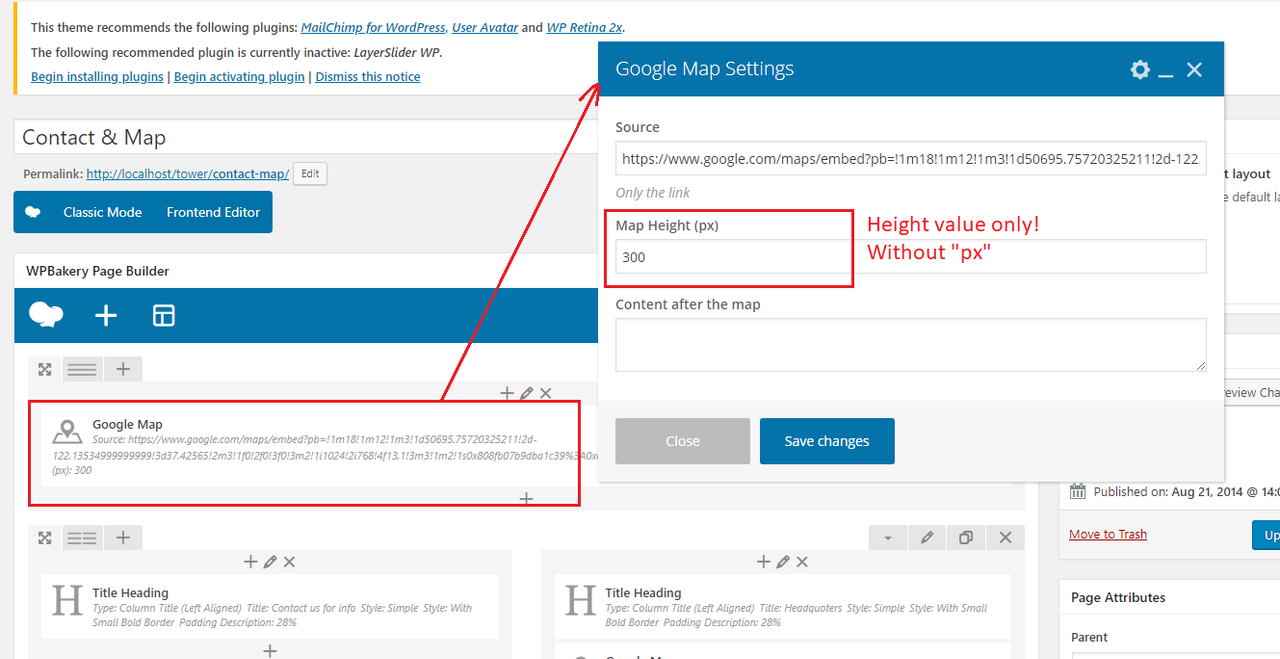Edit second row with pencil icon
Screen dimensions: 1280x659
coord(927,538)
